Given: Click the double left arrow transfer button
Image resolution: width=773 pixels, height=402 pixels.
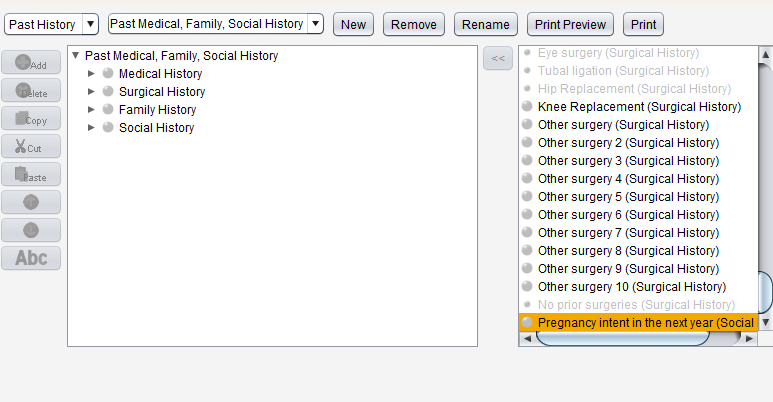Looking at the screenshot, I should tap(498, 59).
